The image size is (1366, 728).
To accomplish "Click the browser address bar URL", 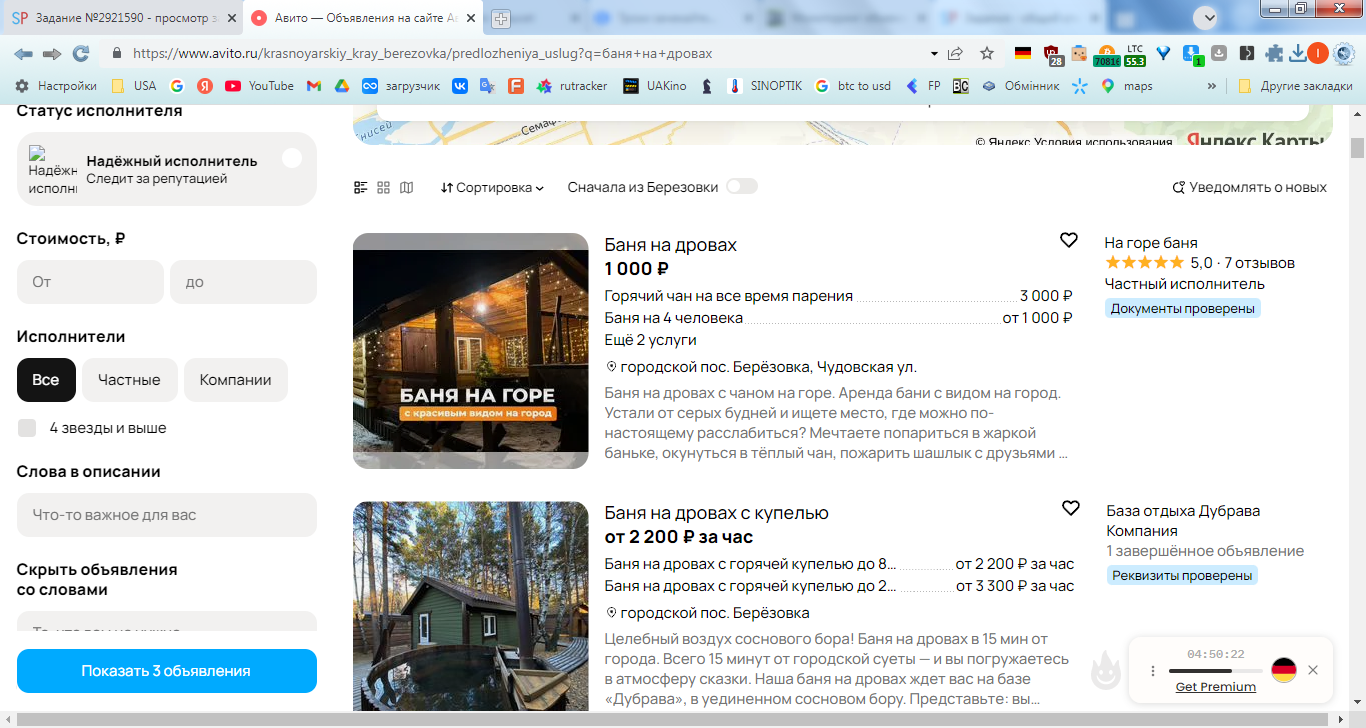I will [x=422, y=54].
